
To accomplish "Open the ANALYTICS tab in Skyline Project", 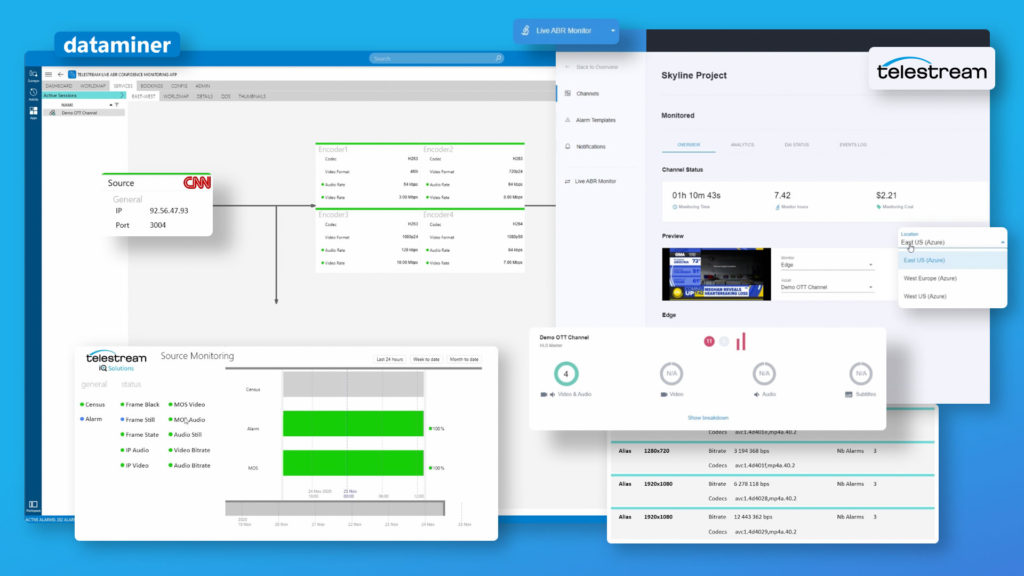I will (742, 145).
